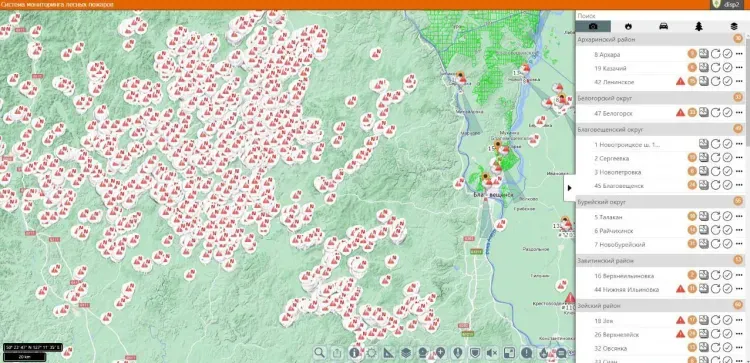Viewport: 750px width, 363px height.
Task: Click the camera list vertical scrollbar
Action: [x=748, y=91]
